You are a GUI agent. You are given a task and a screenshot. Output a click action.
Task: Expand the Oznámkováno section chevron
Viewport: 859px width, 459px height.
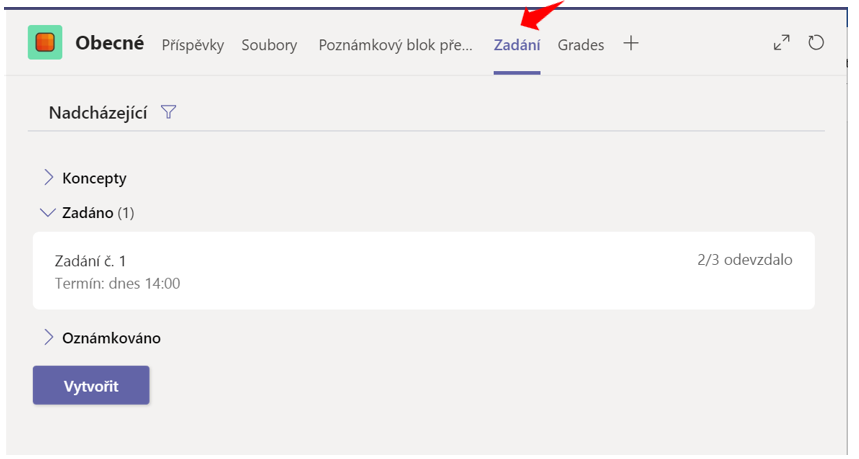49,337
